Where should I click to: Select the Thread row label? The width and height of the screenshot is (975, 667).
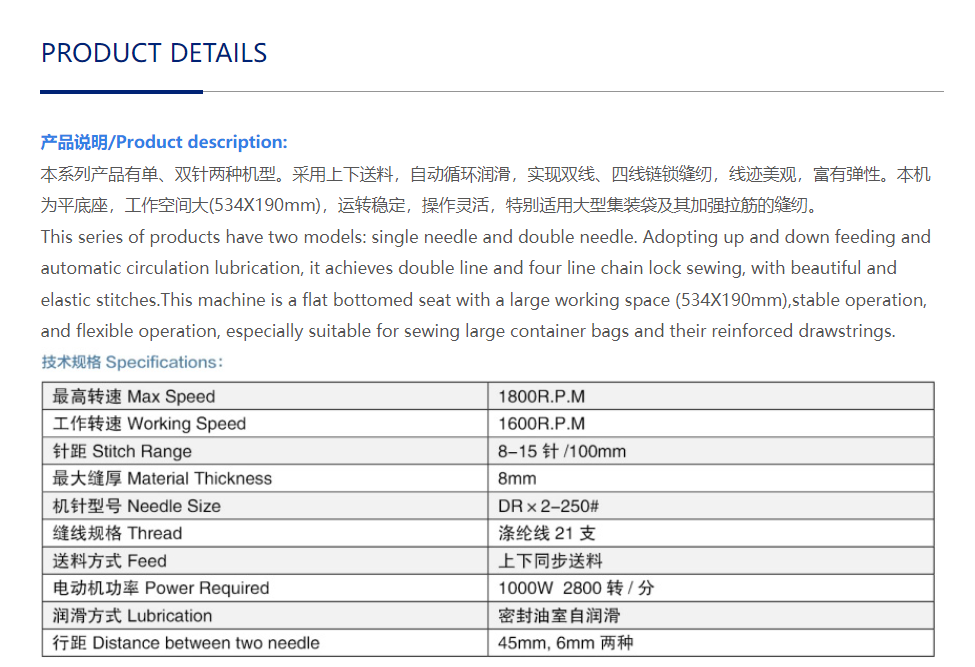(x=117, y=533)
